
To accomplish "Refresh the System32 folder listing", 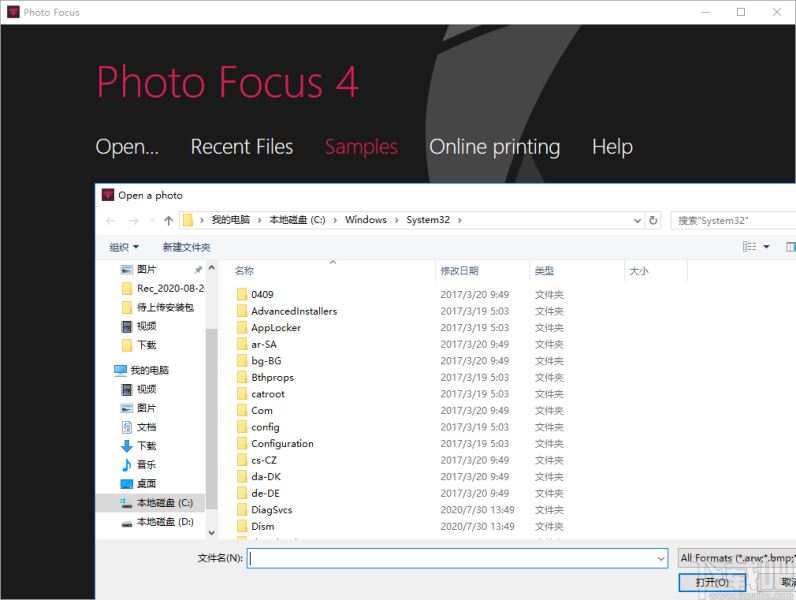I will [x=653, y=220].
